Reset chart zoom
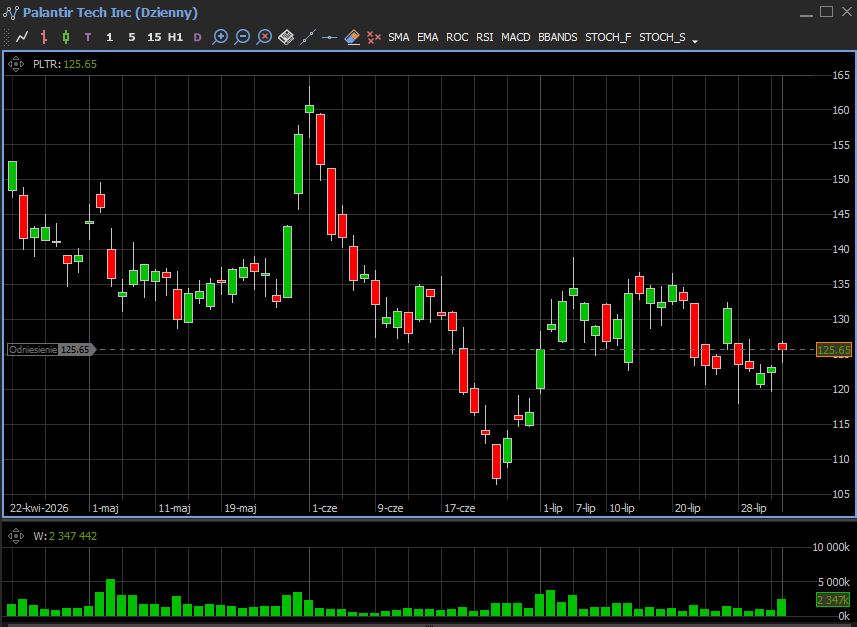 click(x=265, y=37)
